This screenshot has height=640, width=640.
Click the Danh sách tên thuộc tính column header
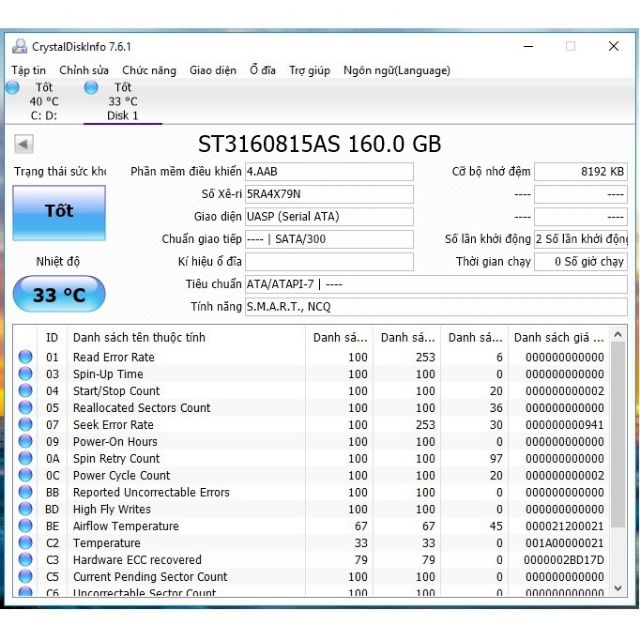click(x=186, y=338)
